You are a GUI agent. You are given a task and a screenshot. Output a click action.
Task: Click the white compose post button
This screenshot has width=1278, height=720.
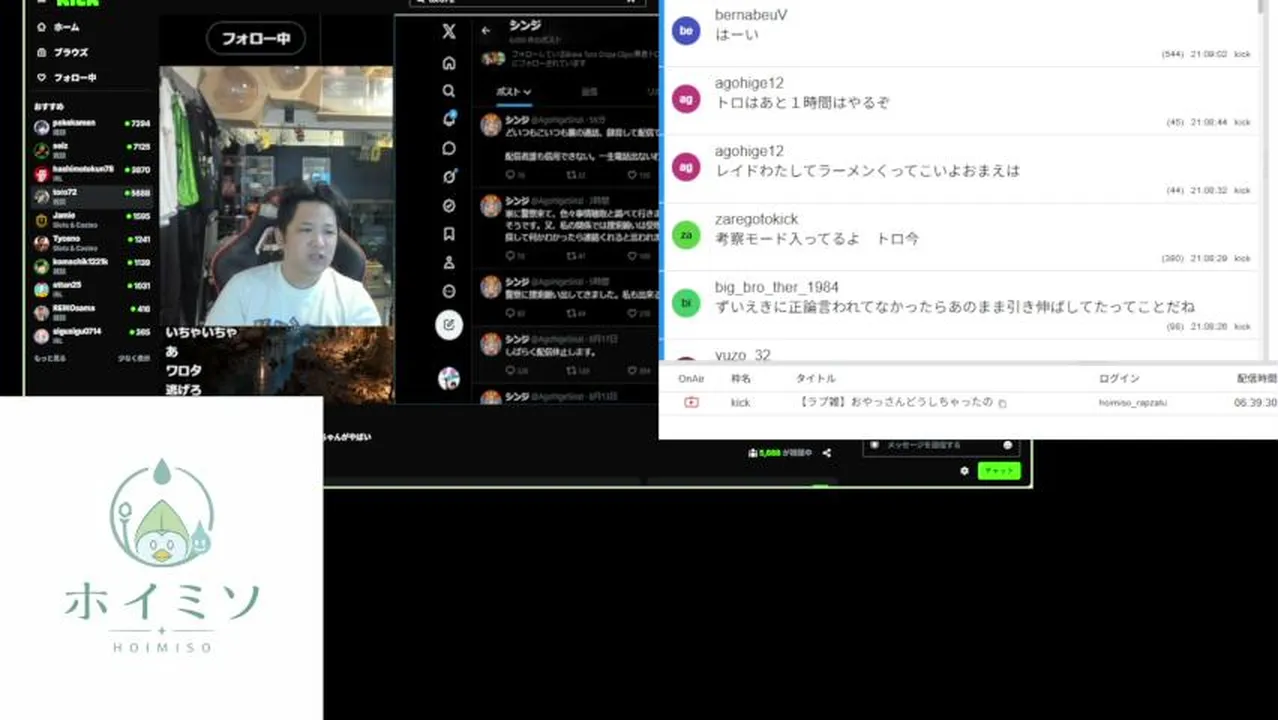tap(449, 325)
